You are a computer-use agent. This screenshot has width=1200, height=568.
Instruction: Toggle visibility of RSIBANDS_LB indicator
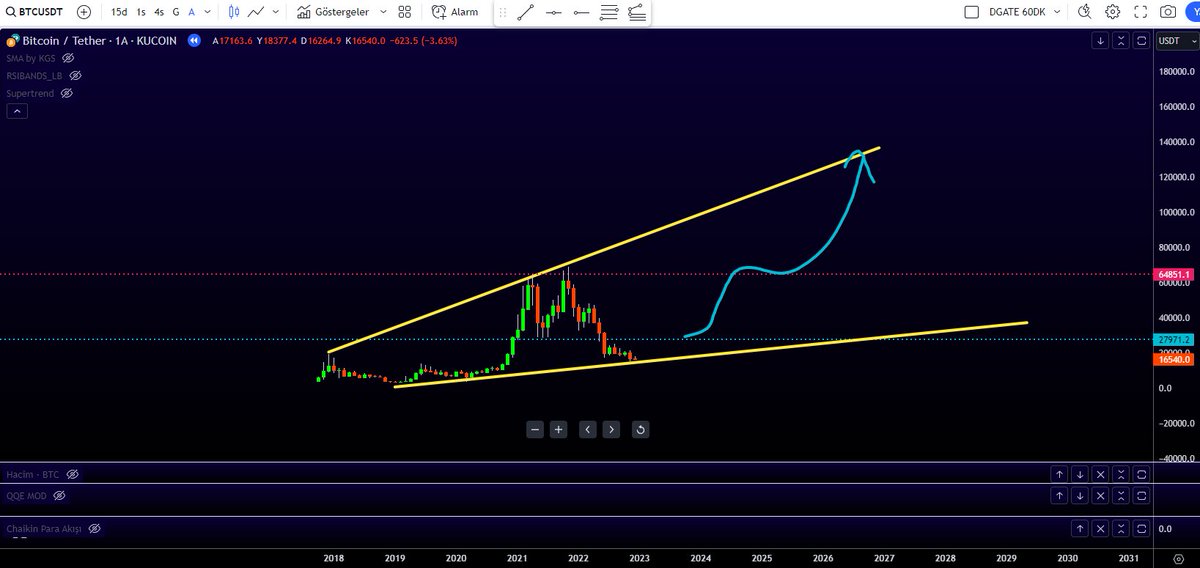pyautogui.click(x=75, y=75)
